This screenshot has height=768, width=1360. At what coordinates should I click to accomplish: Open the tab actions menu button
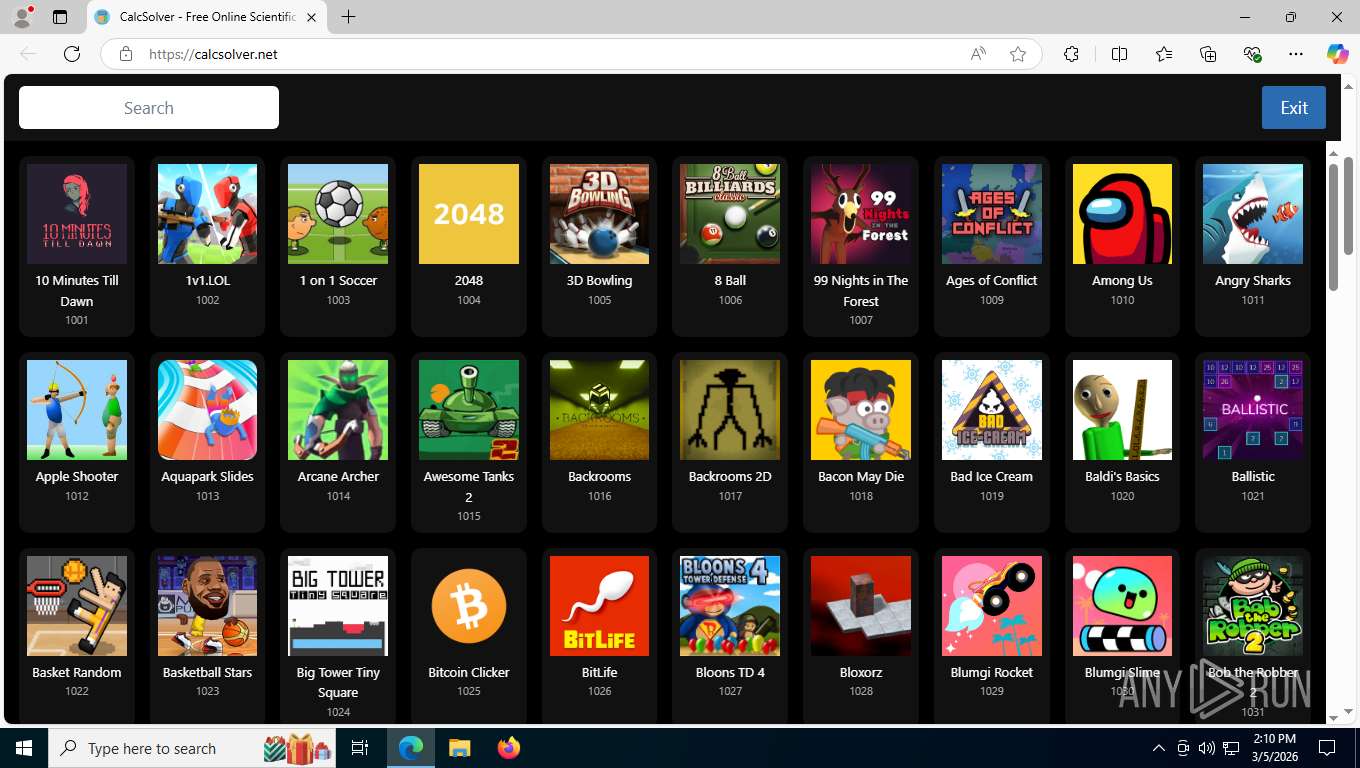[60, 17]
